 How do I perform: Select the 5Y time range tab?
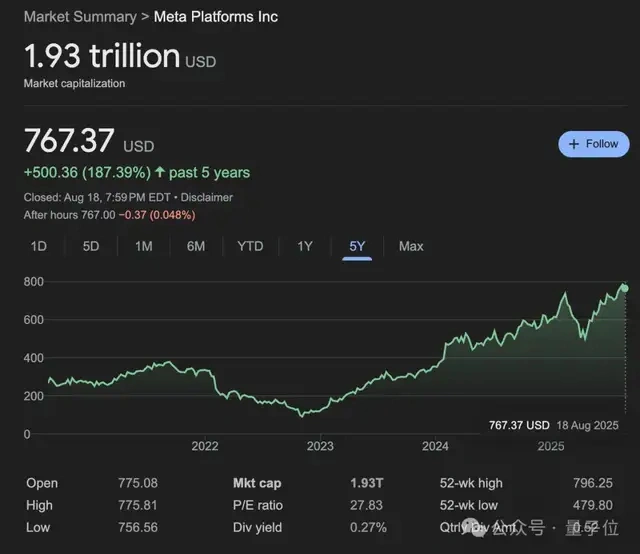[x=357, y=247]
